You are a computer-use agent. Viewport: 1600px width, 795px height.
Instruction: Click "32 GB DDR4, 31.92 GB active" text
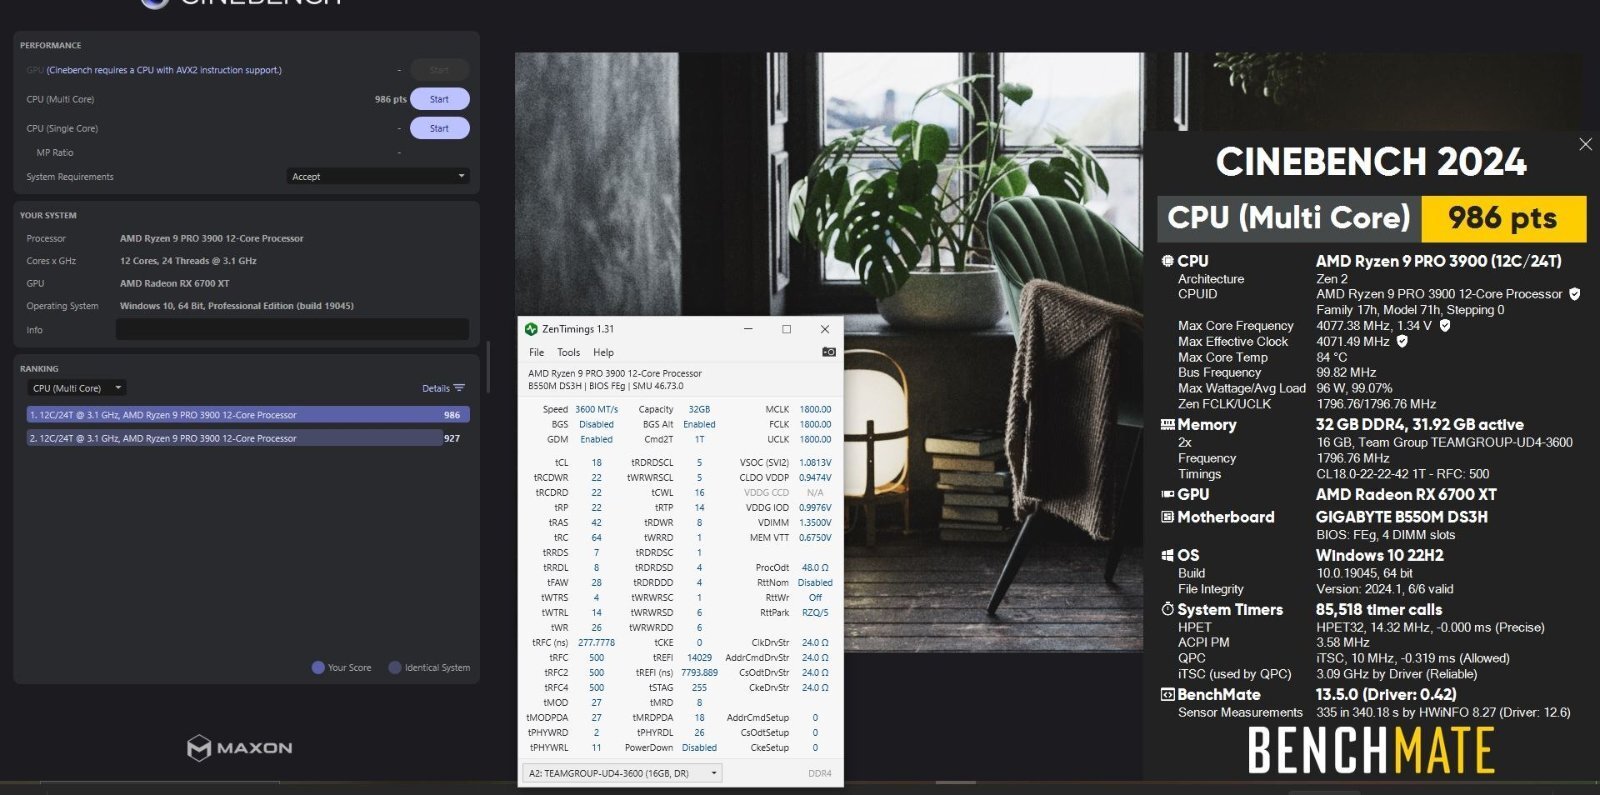tap(1420, 425)
